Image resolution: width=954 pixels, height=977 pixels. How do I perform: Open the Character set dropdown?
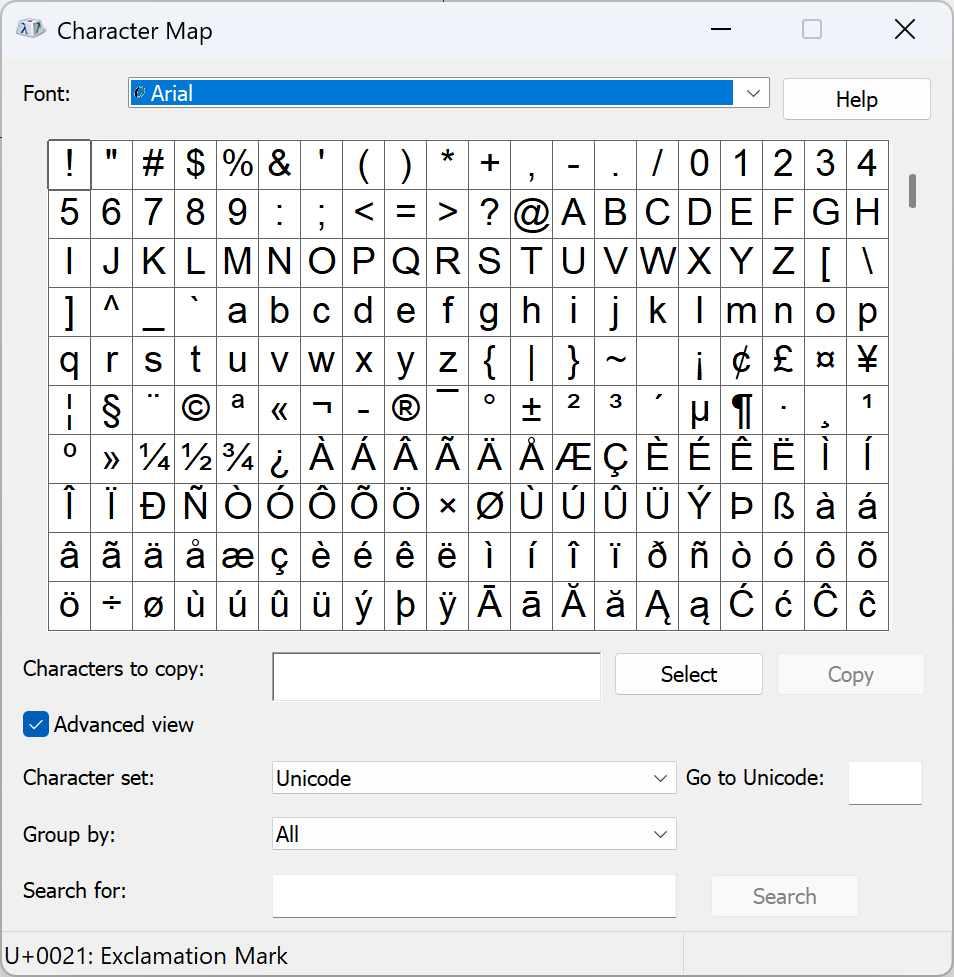click(x=659, y=777)
